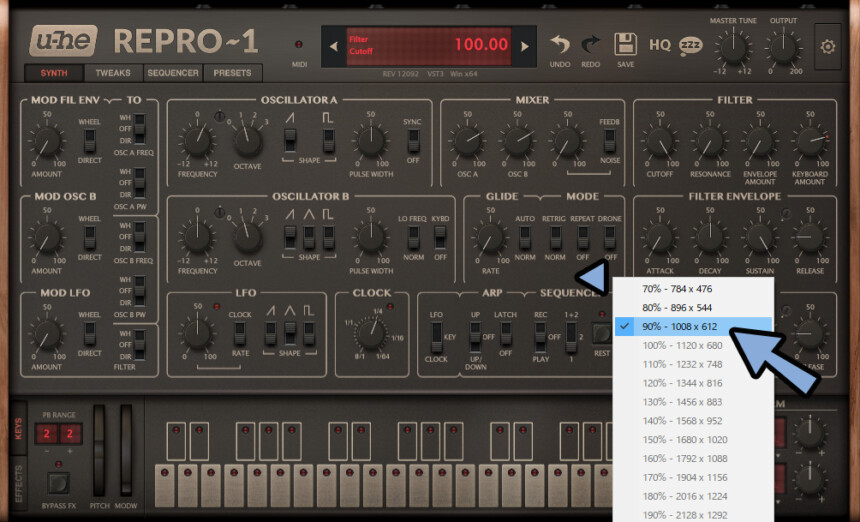
Task: Click the Filter Envelope Attack knob
Action: tap(660, 238)
